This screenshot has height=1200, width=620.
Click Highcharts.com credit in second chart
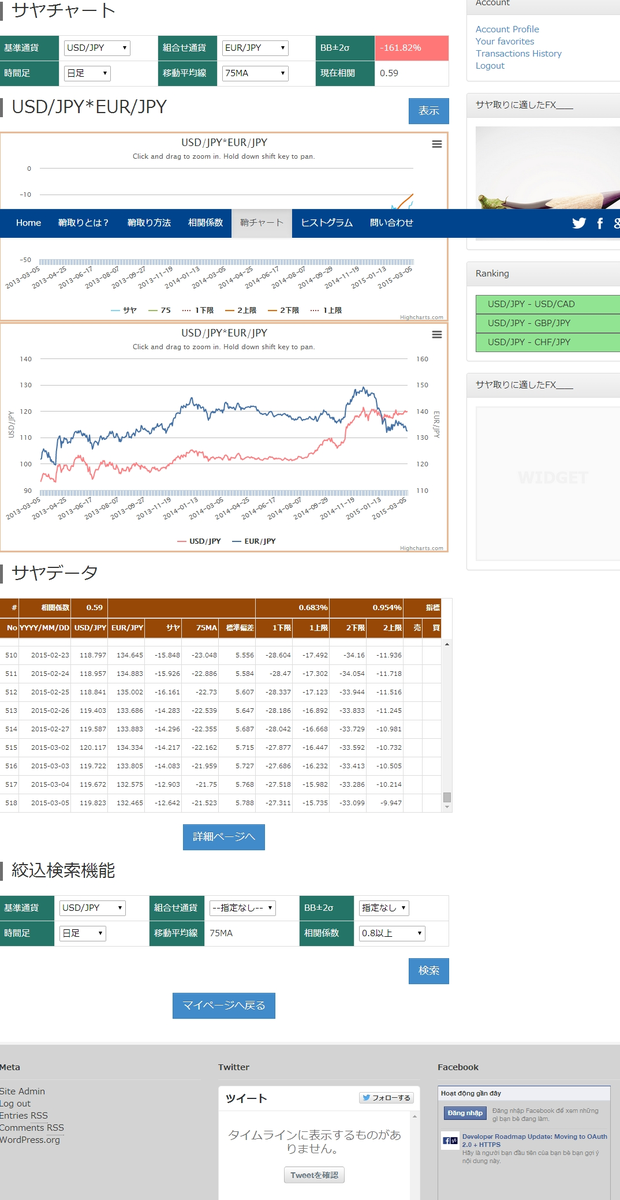(x=420, y=548)
